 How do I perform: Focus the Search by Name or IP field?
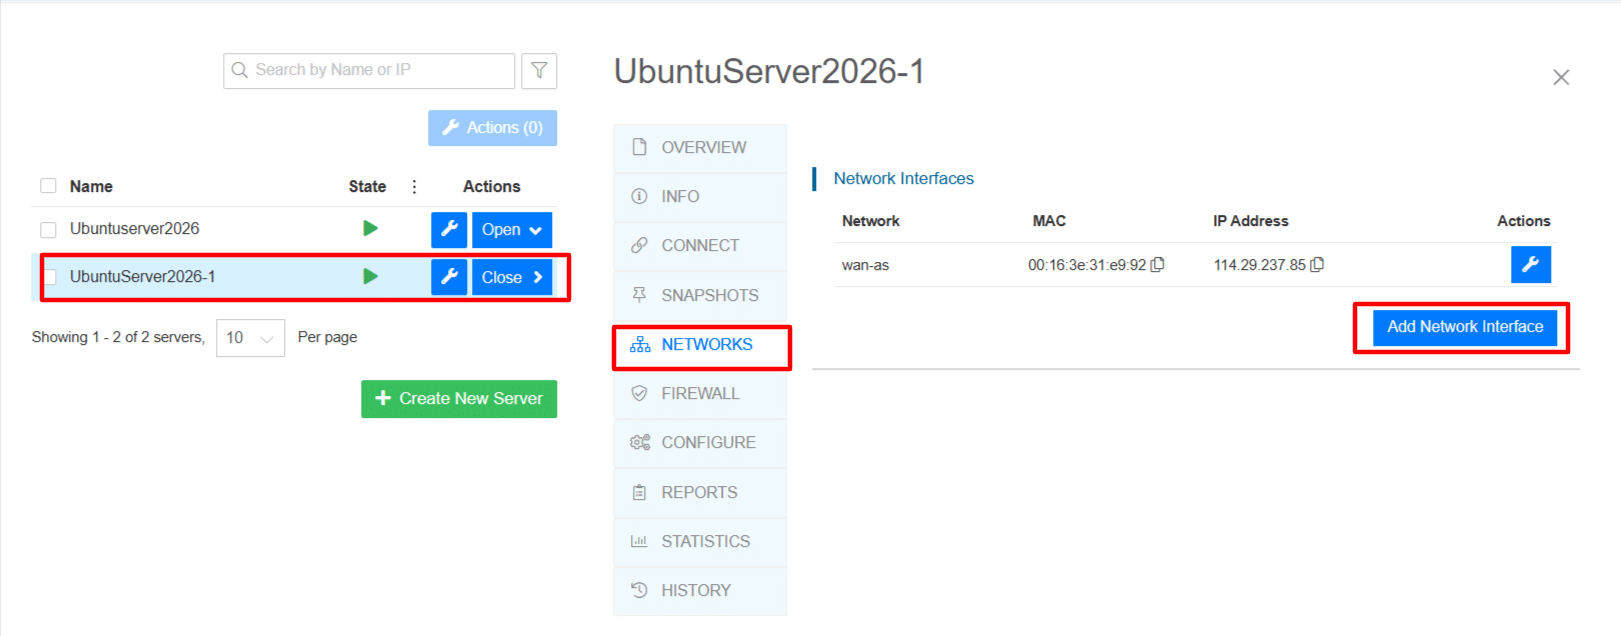369,71
